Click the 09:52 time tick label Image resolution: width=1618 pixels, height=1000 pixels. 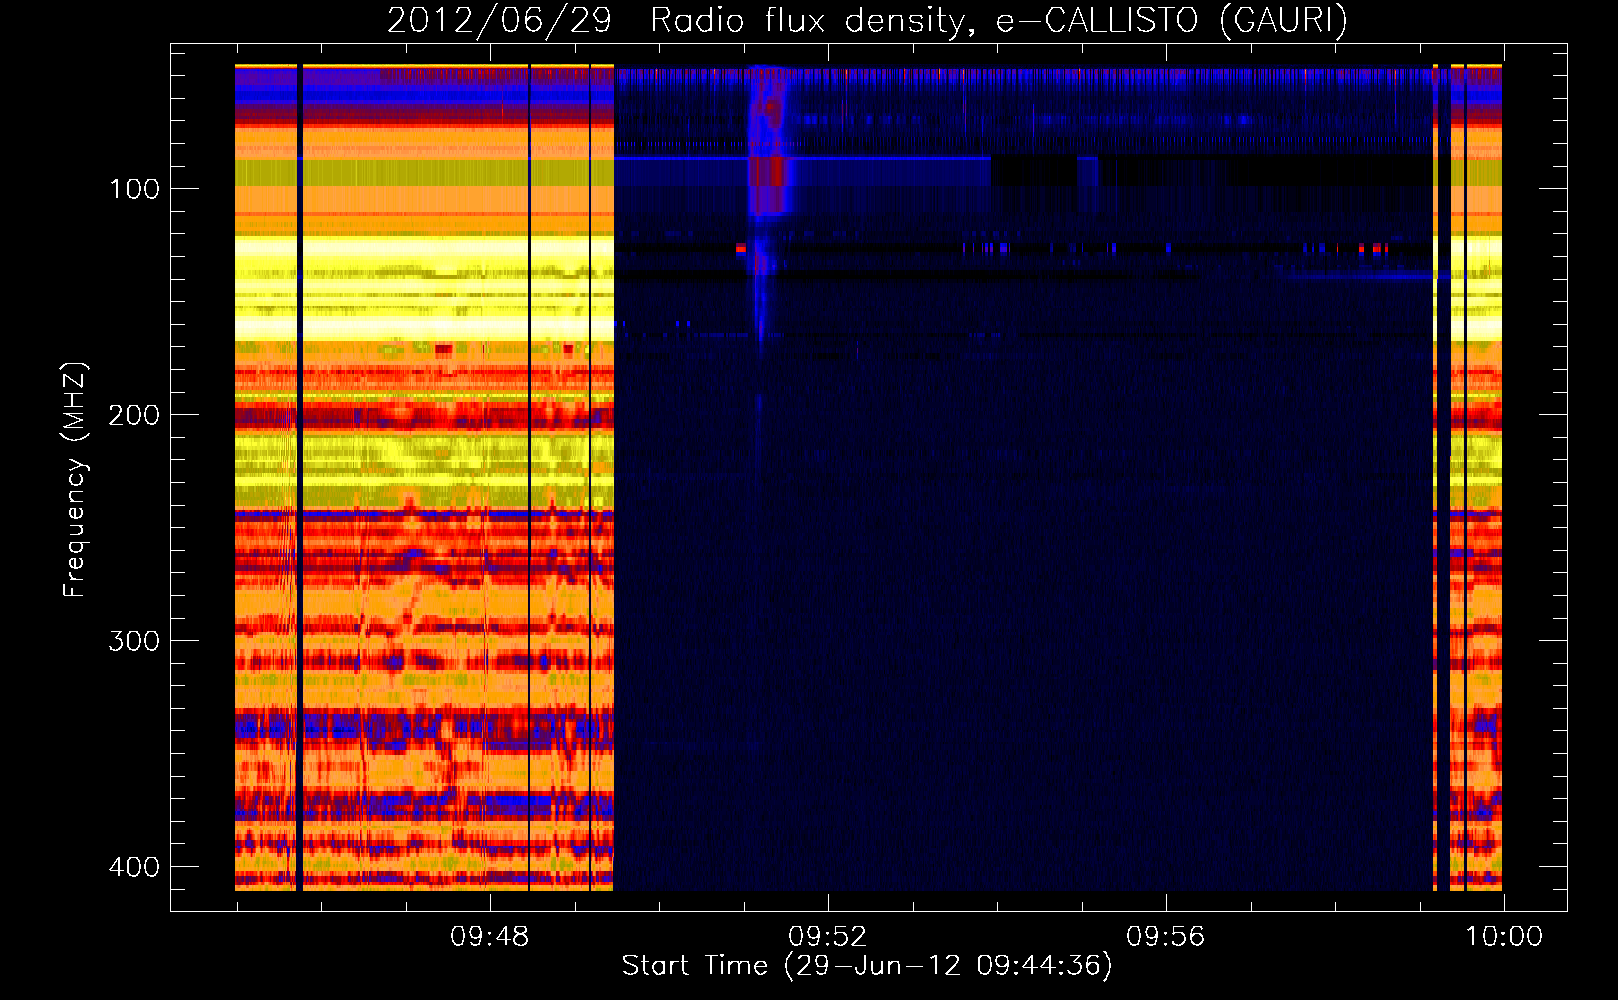[827, 937]
